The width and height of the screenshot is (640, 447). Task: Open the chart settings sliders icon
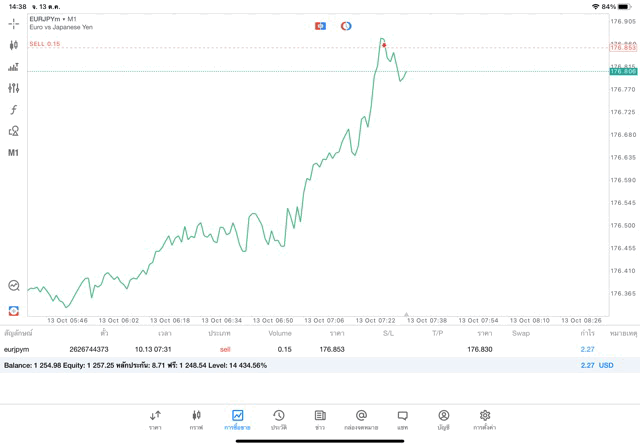coord(13,88)
